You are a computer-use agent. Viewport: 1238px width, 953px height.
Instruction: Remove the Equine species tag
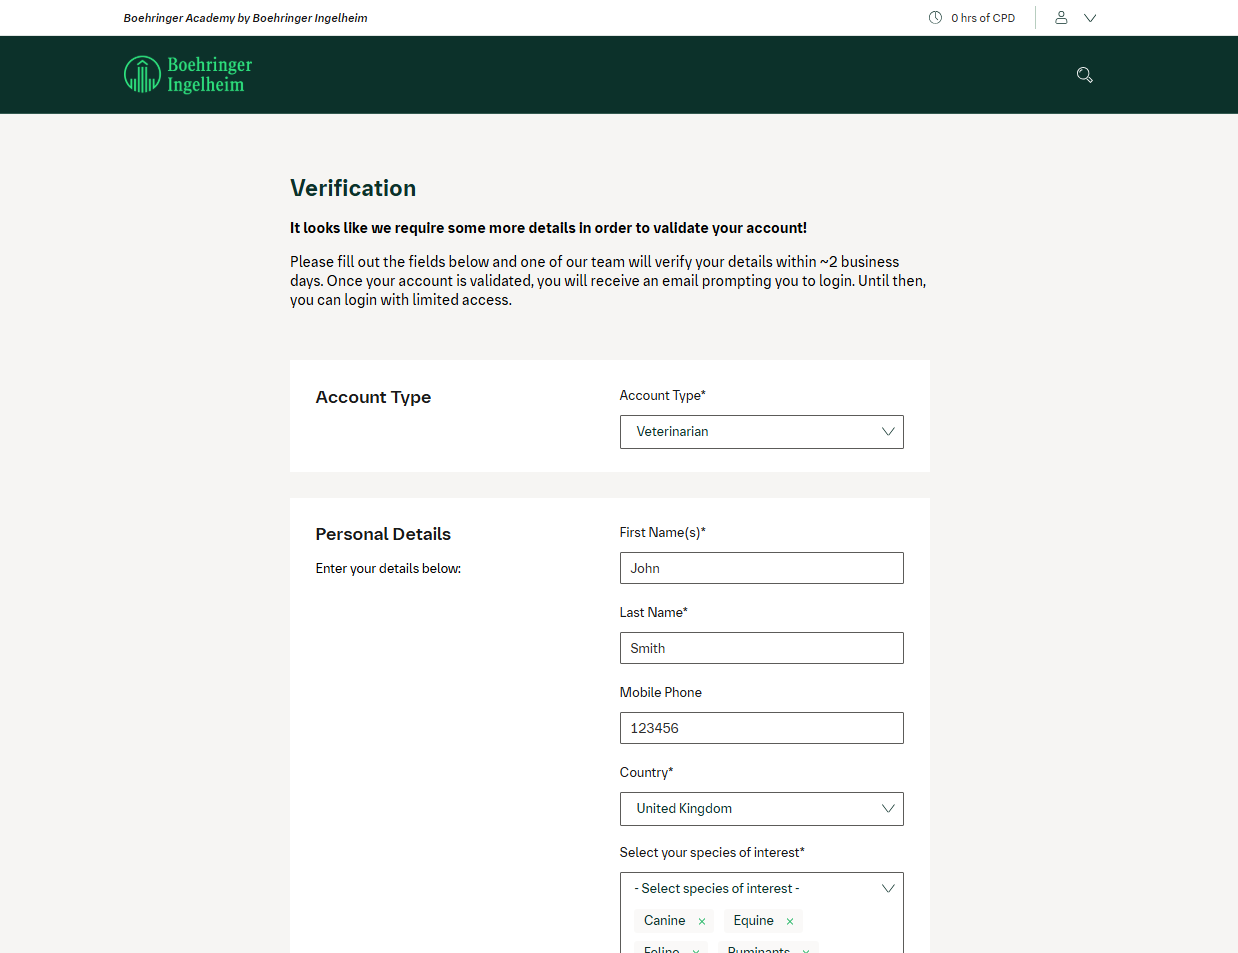pos(789,920)
